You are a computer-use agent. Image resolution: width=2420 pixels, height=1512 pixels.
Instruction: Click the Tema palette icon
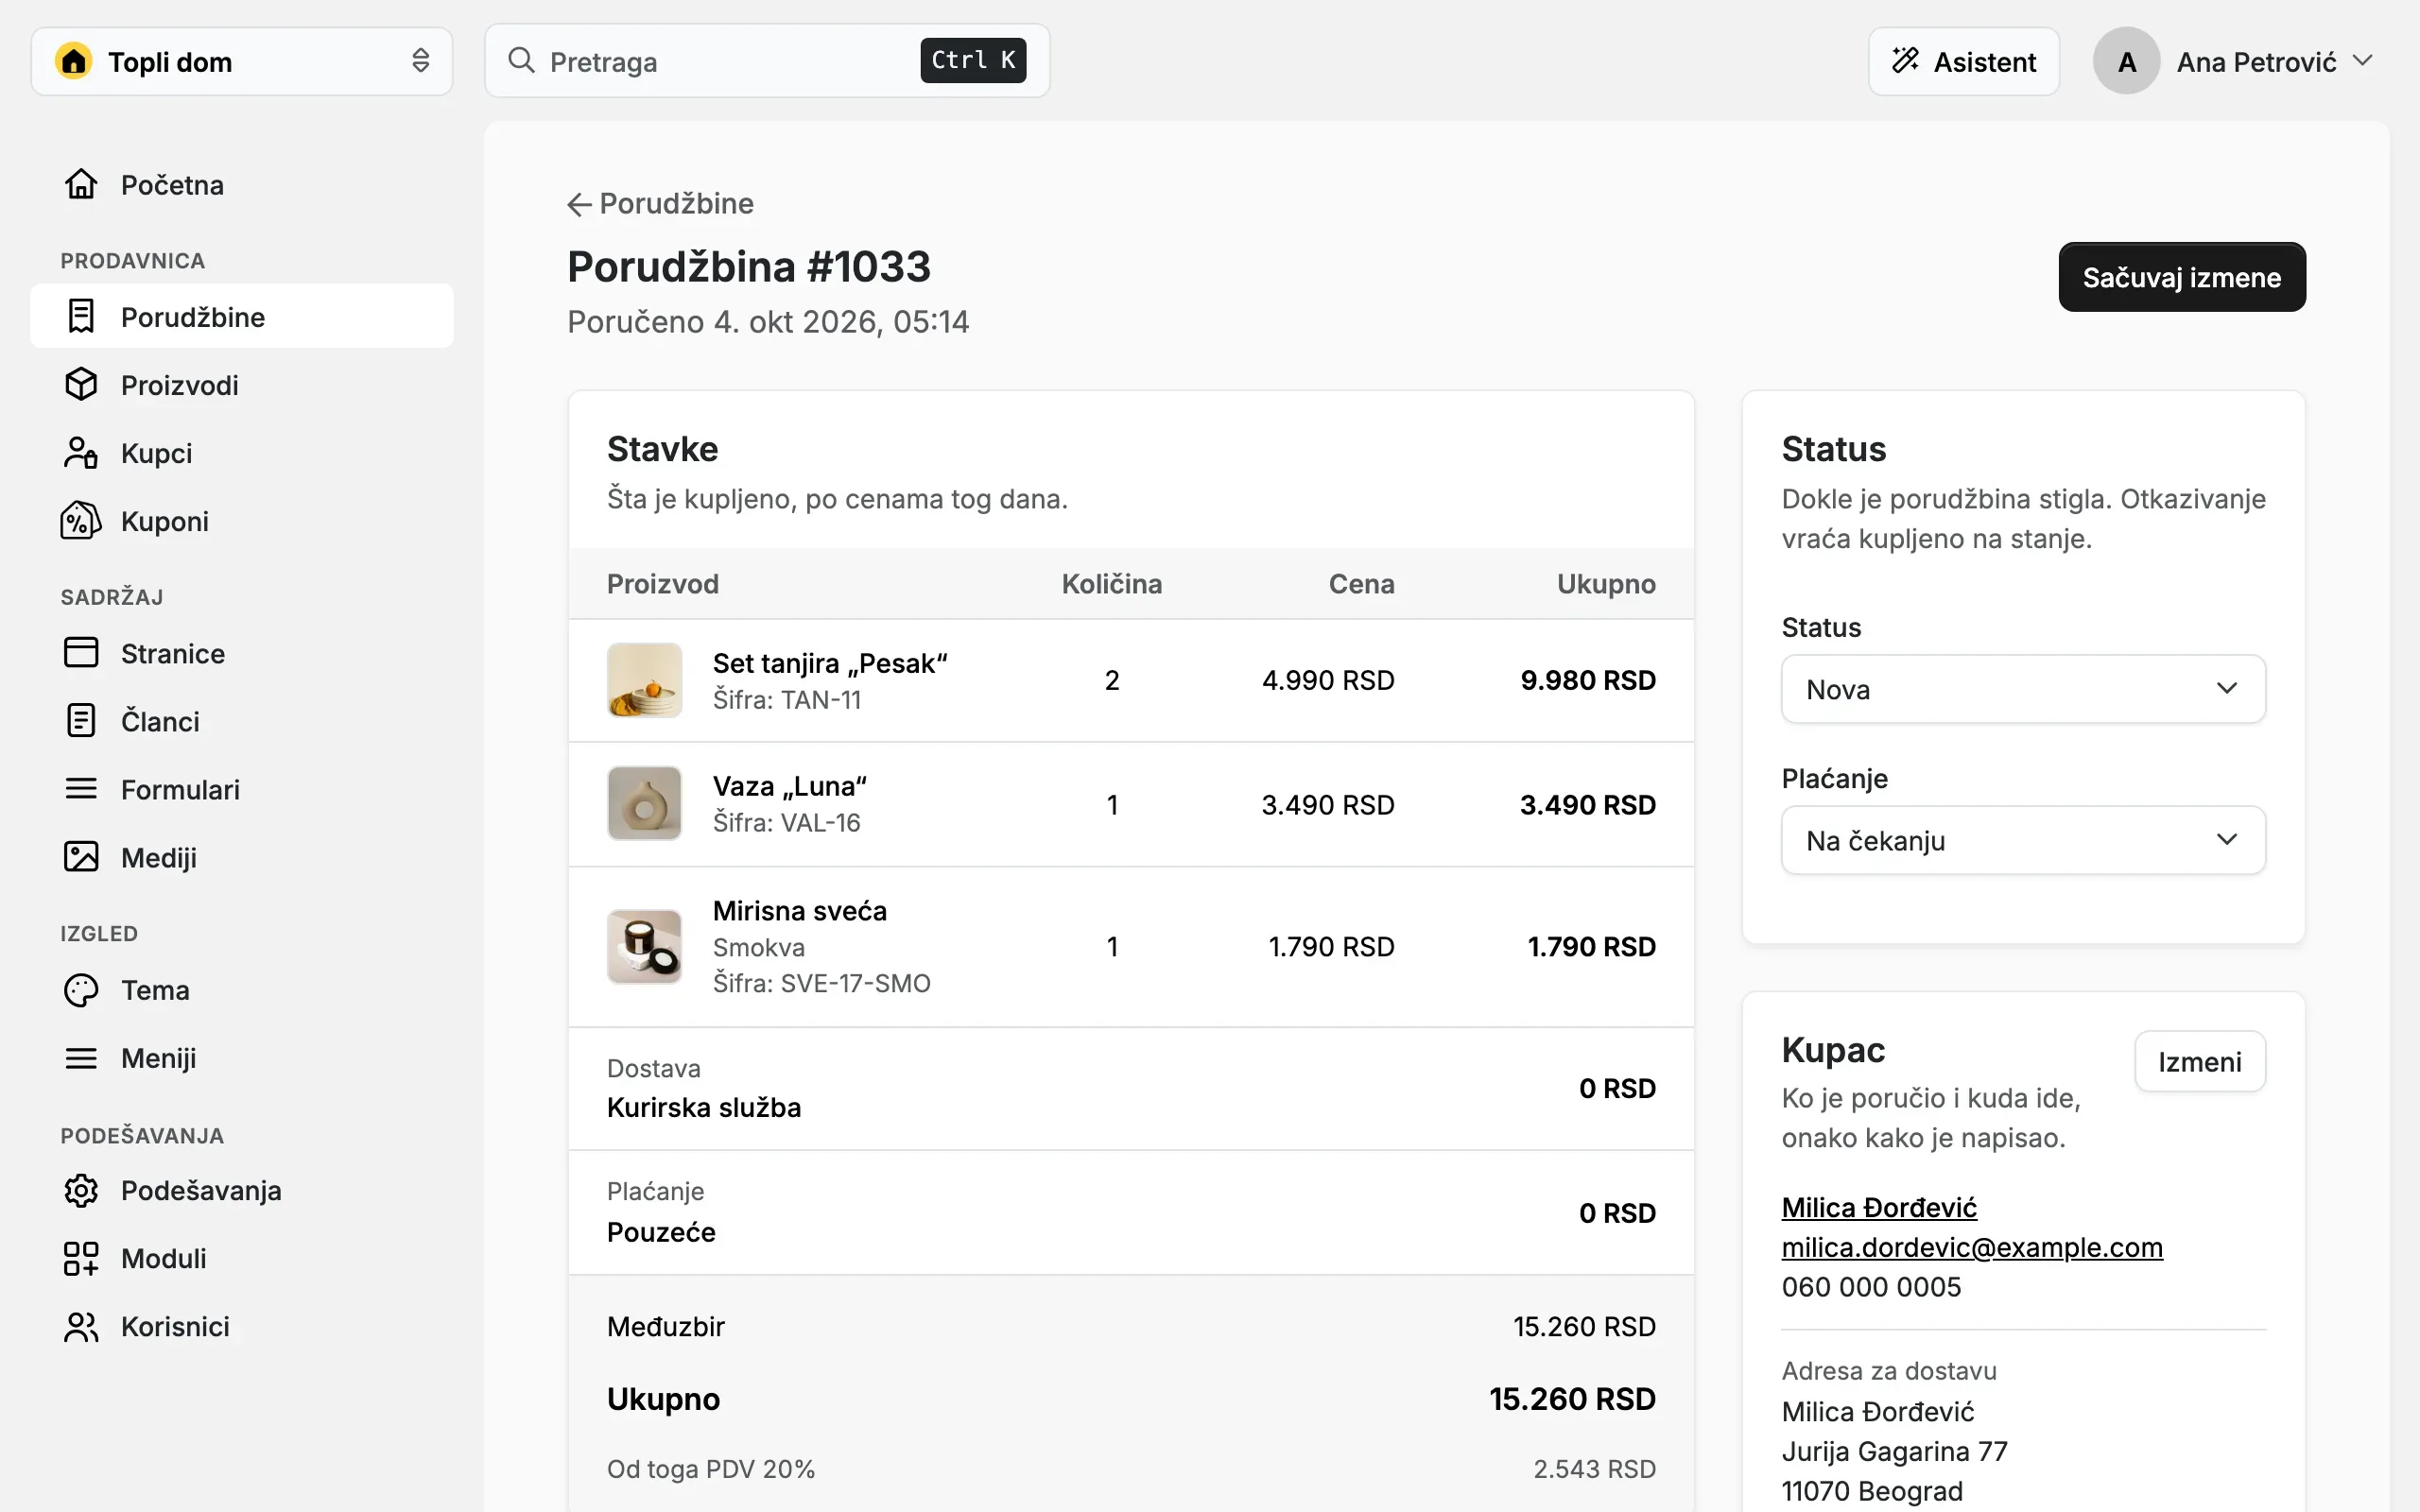point(81,990)
